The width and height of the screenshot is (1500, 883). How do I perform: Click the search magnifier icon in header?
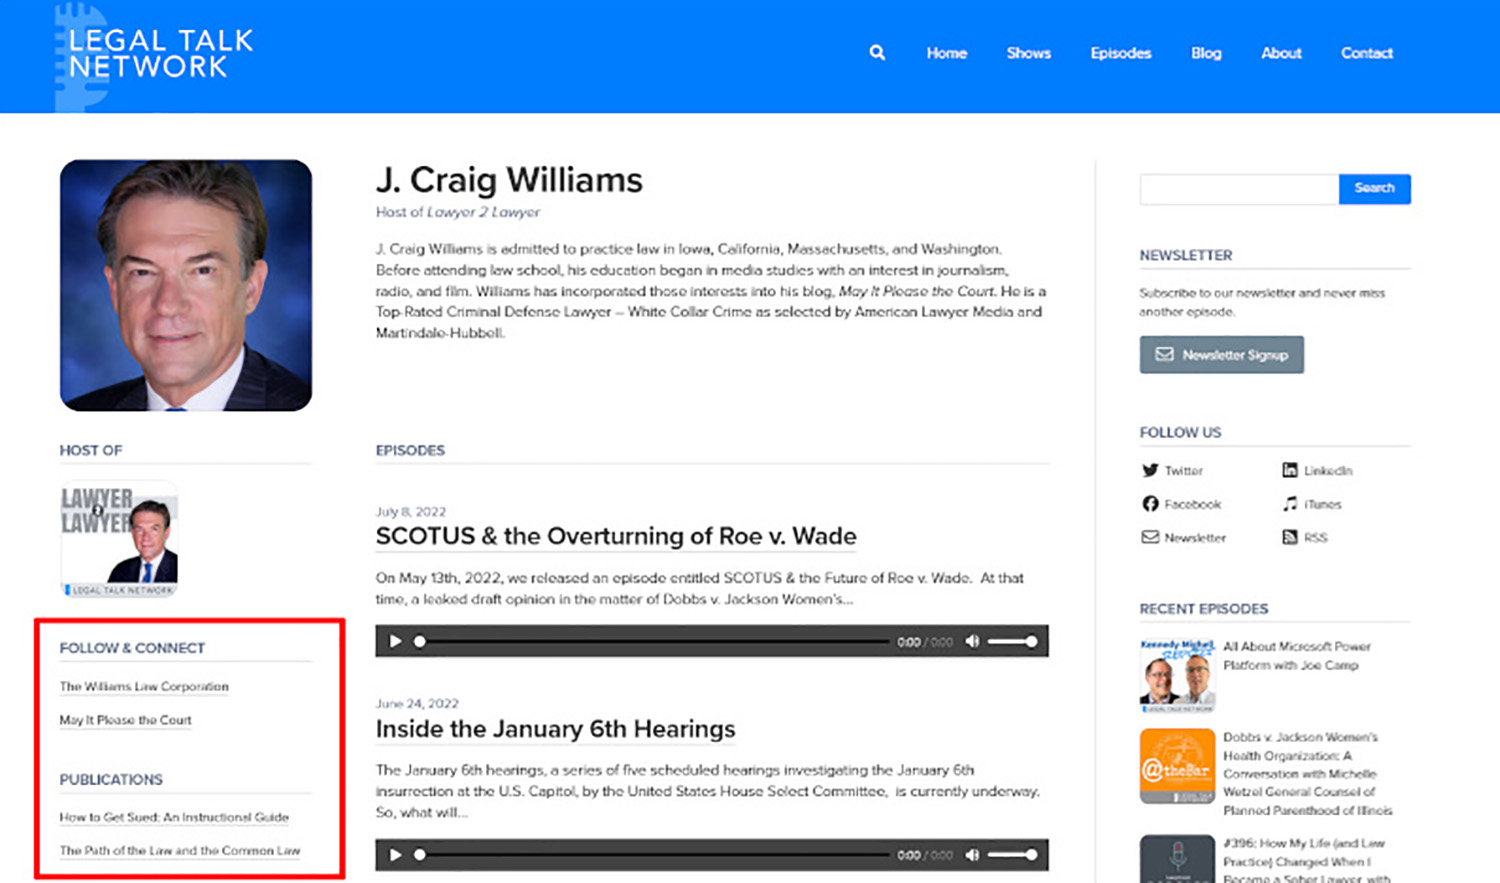pyautogui.click(x=877, y=53)
